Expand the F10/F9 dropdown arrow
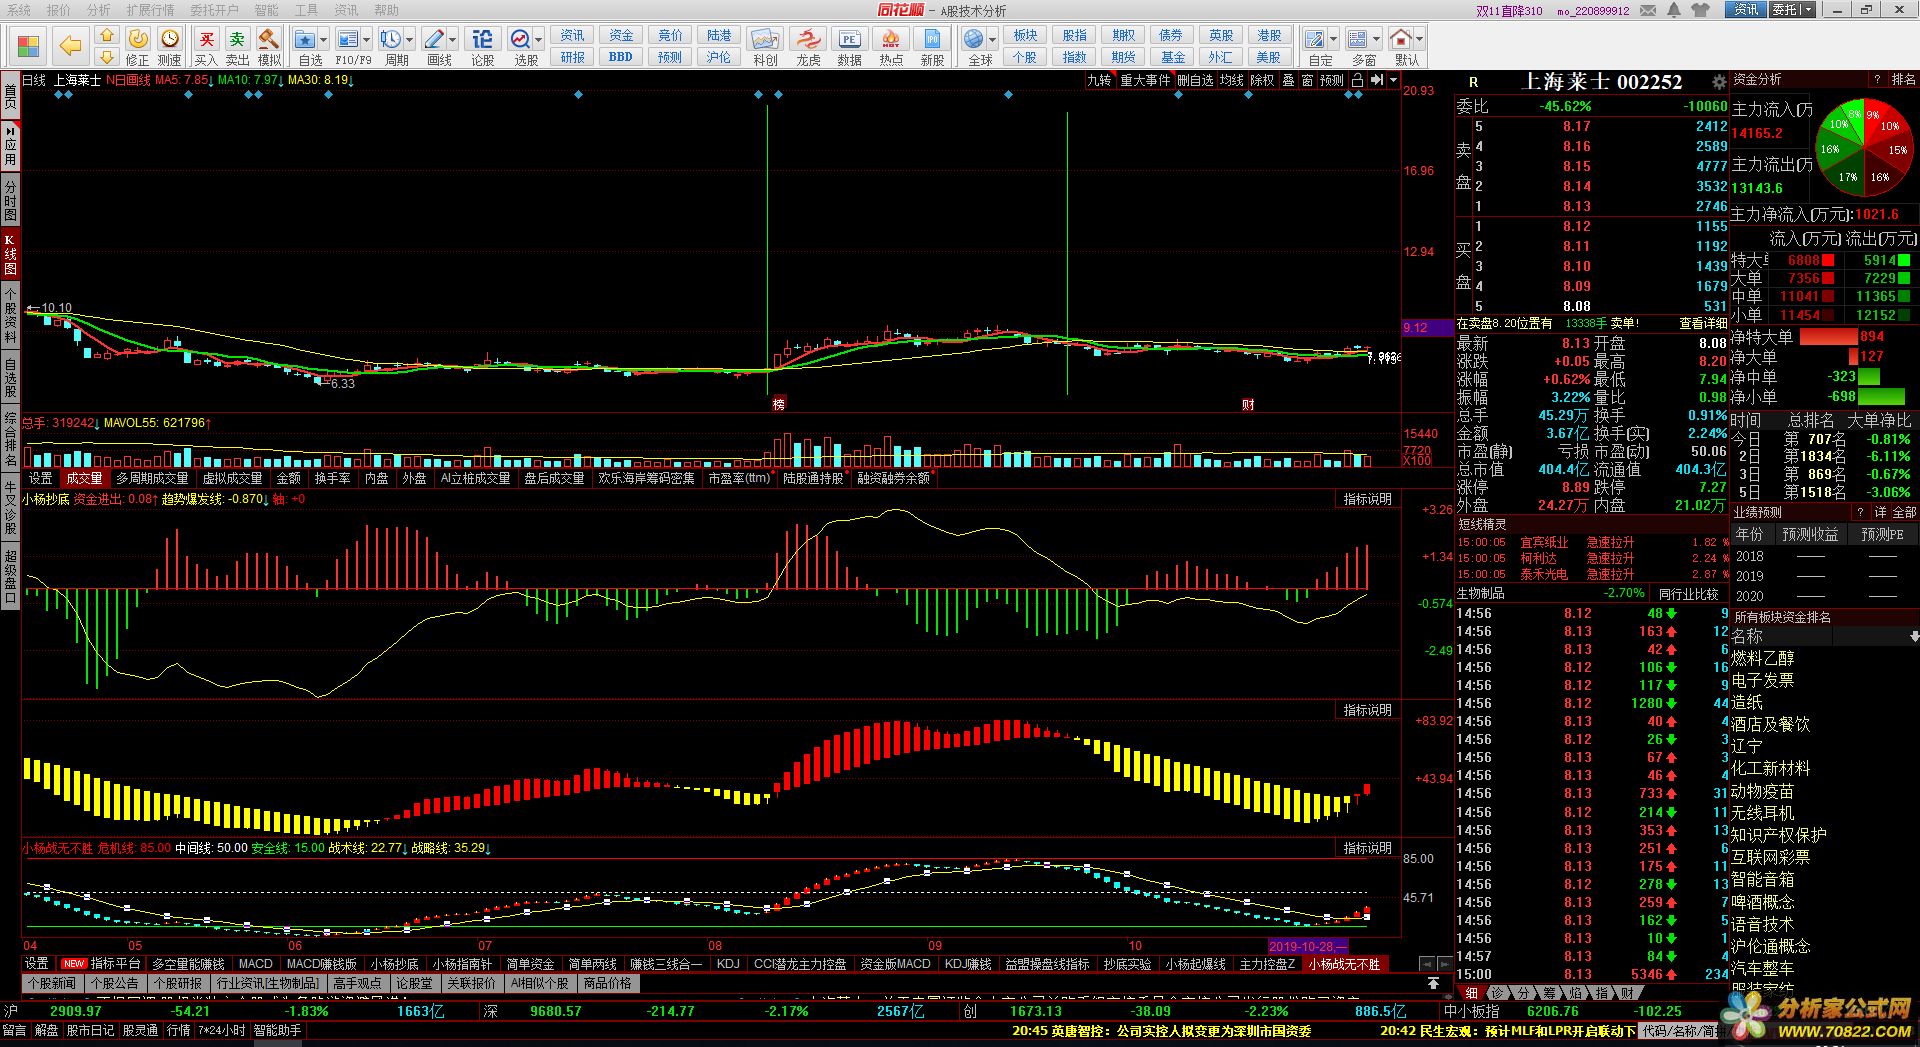 pos(366,40)
